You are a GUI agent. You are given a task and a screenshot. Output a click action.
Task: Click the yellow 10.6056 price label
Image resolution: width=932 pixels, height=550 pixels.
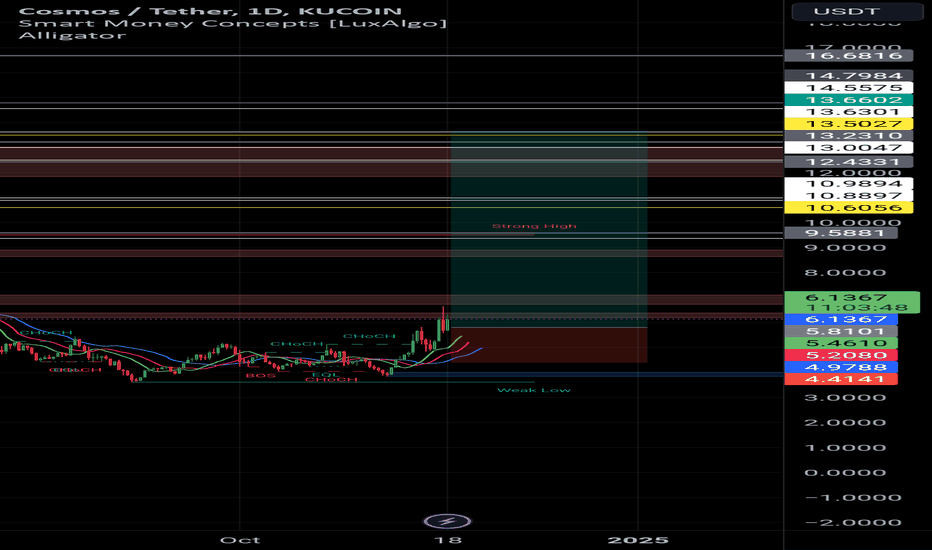[x=849, y=208]
